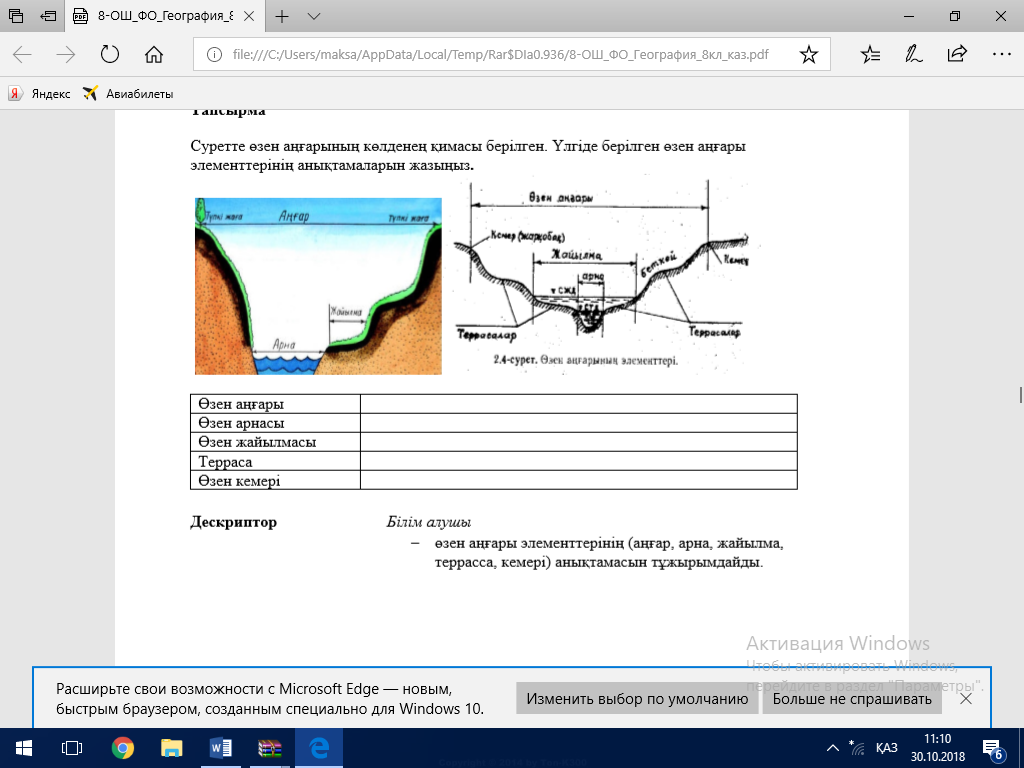Open the tabs you've set aside
The height and width of the screenshot is (768, 1024).
tap(16, 16)
